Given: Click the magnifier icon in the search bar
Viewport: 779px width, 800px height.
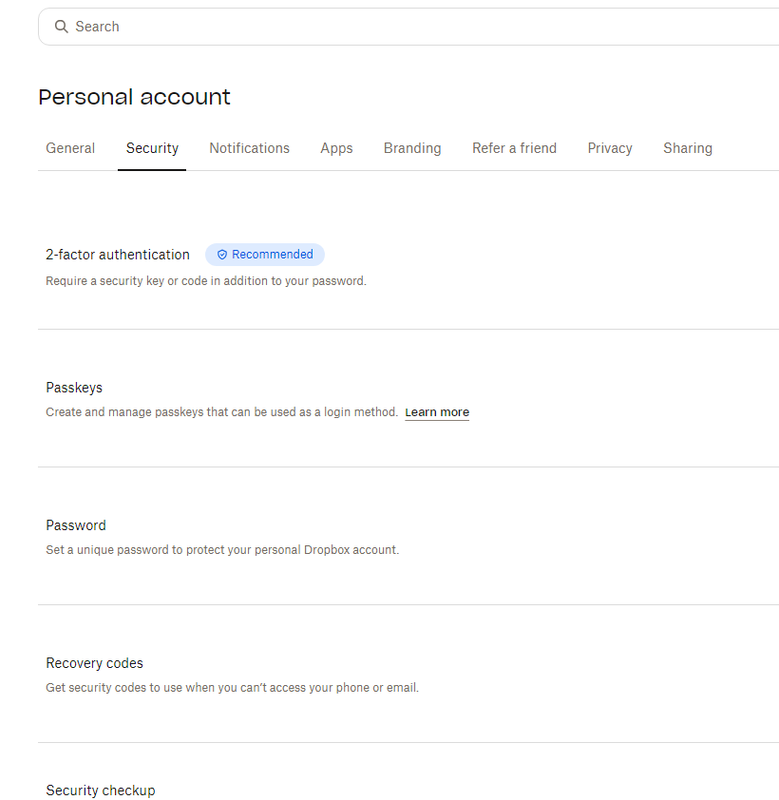Looking at the screenshot, I should click(62, 27).
